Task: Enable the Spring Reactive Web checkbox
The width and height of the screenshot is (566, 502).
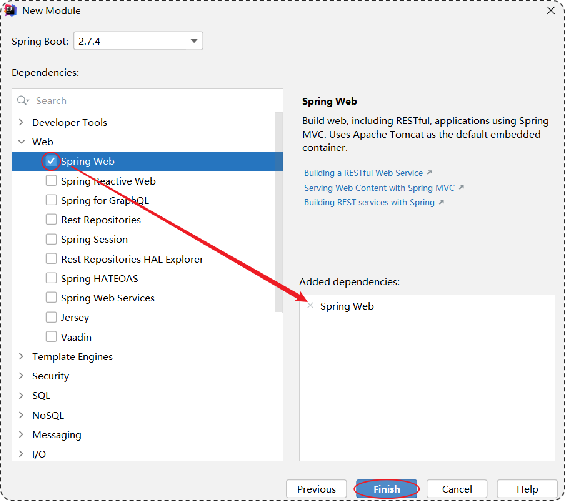Action: 51,180
